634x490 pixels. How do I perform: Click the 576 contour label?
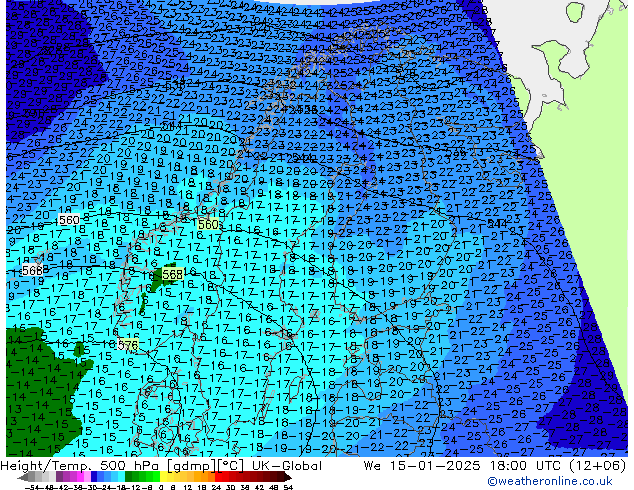point(128,345)
